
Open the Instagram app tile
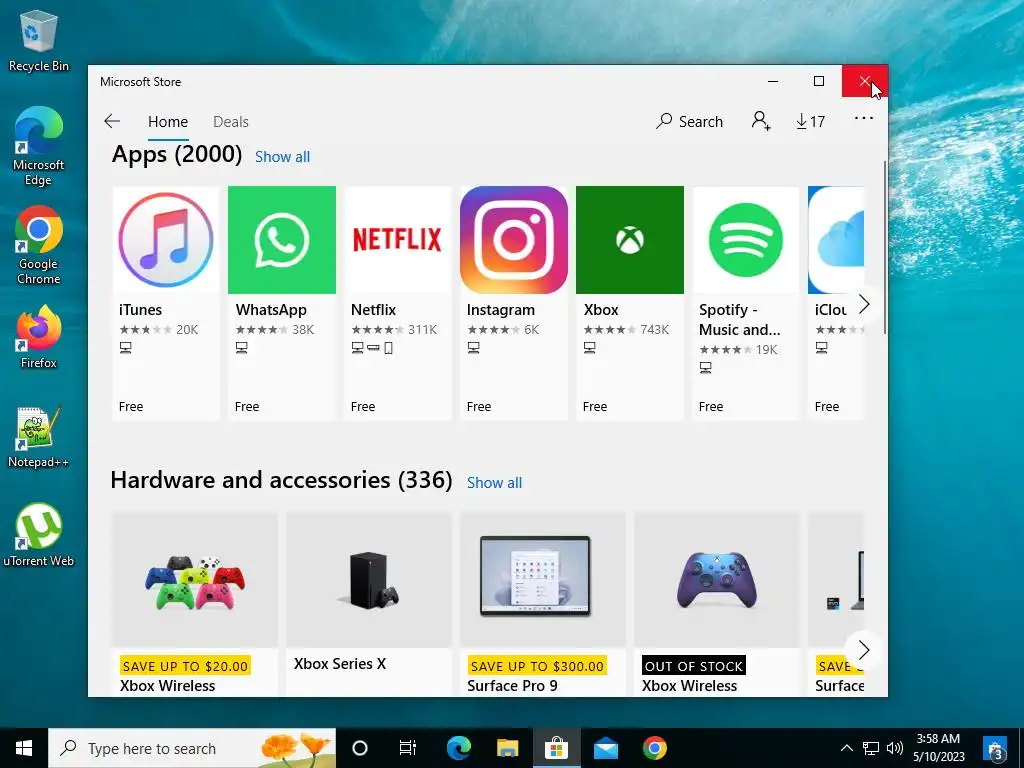514,303
